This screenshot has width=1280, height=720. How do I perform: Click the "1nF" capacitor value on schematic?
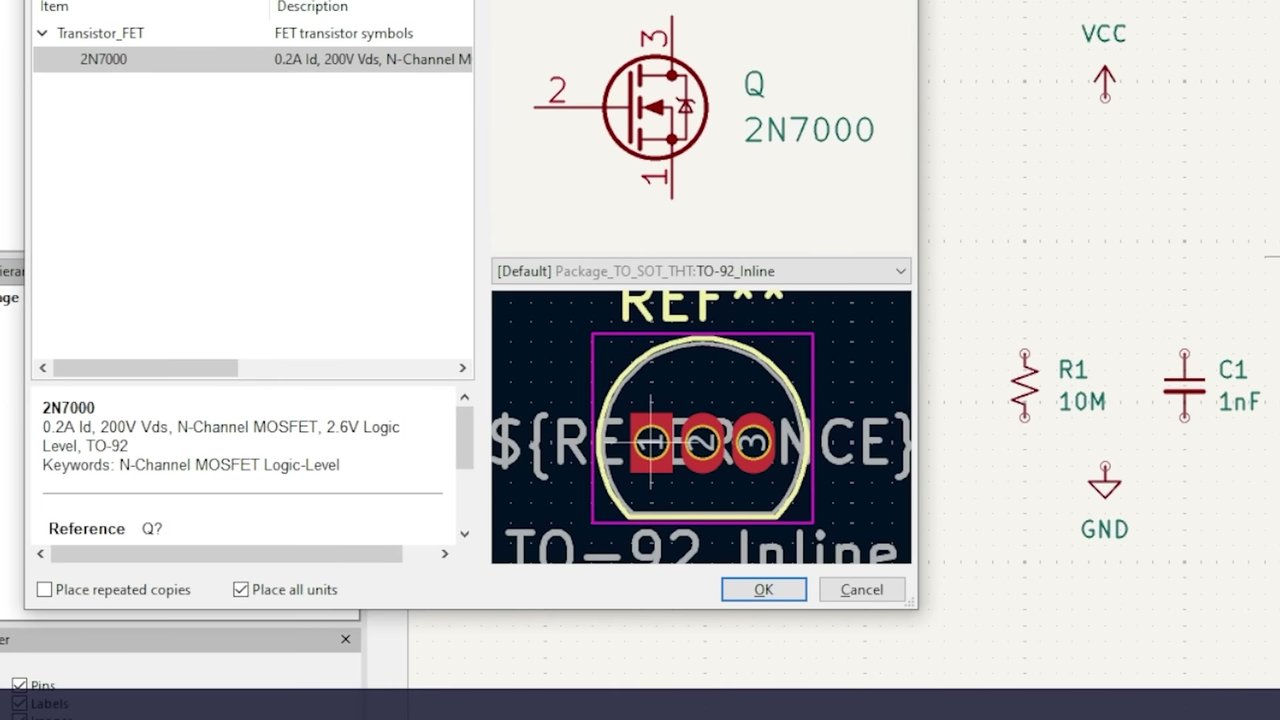coord(1239,402)
